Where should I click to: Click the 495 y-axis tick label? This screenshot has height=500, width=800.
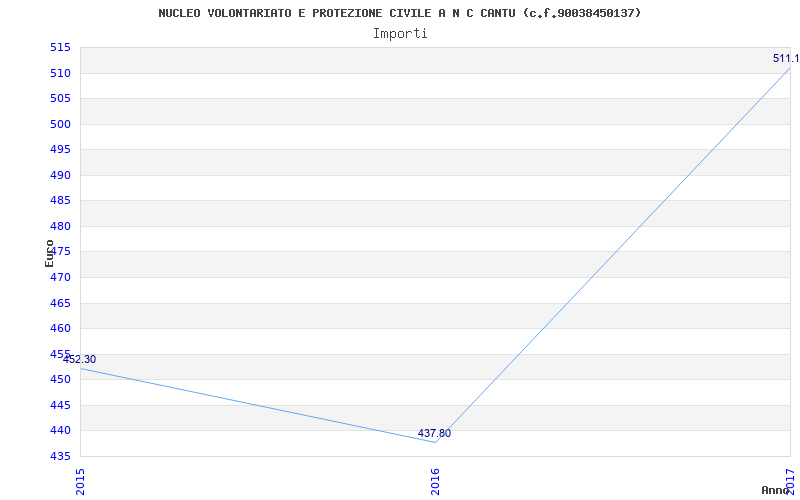(60, 149)
